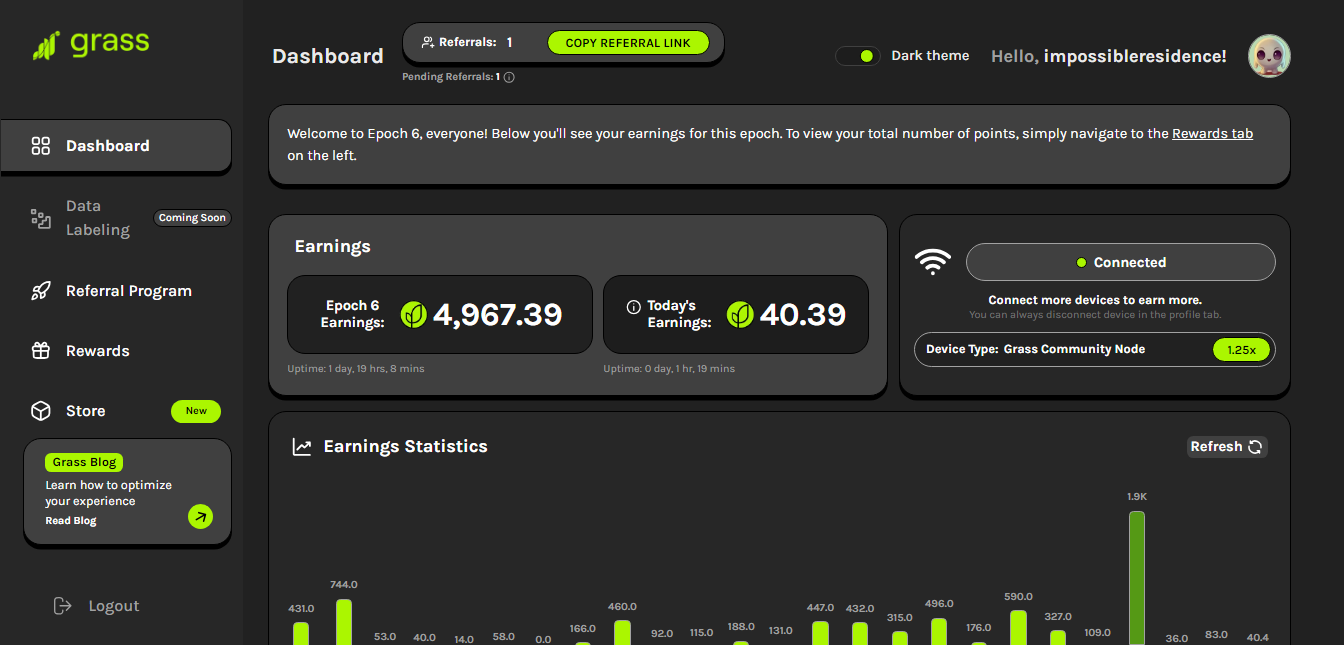Image resolution: width=1344 pixels, height=645 pixels.
Task: Follow the Rewards tab link in banner
Action: tap(1212, 134)
